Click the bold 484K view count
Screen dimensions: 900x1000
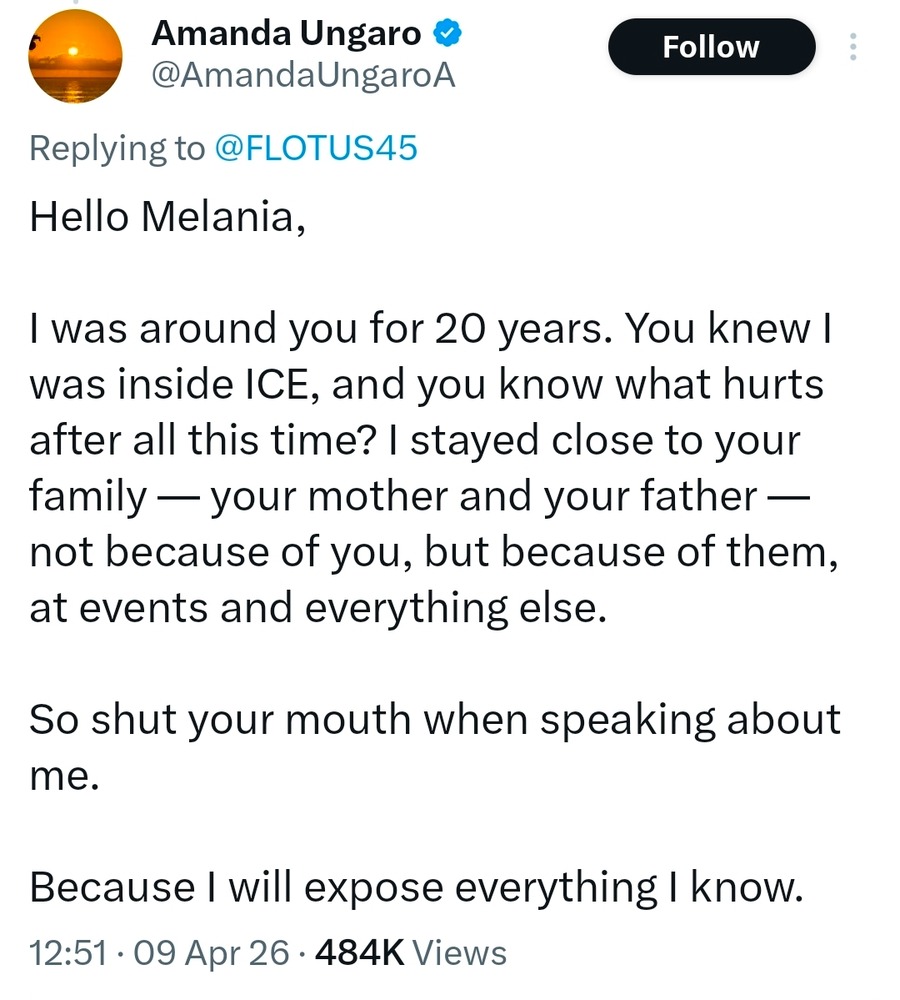(359, 953)
